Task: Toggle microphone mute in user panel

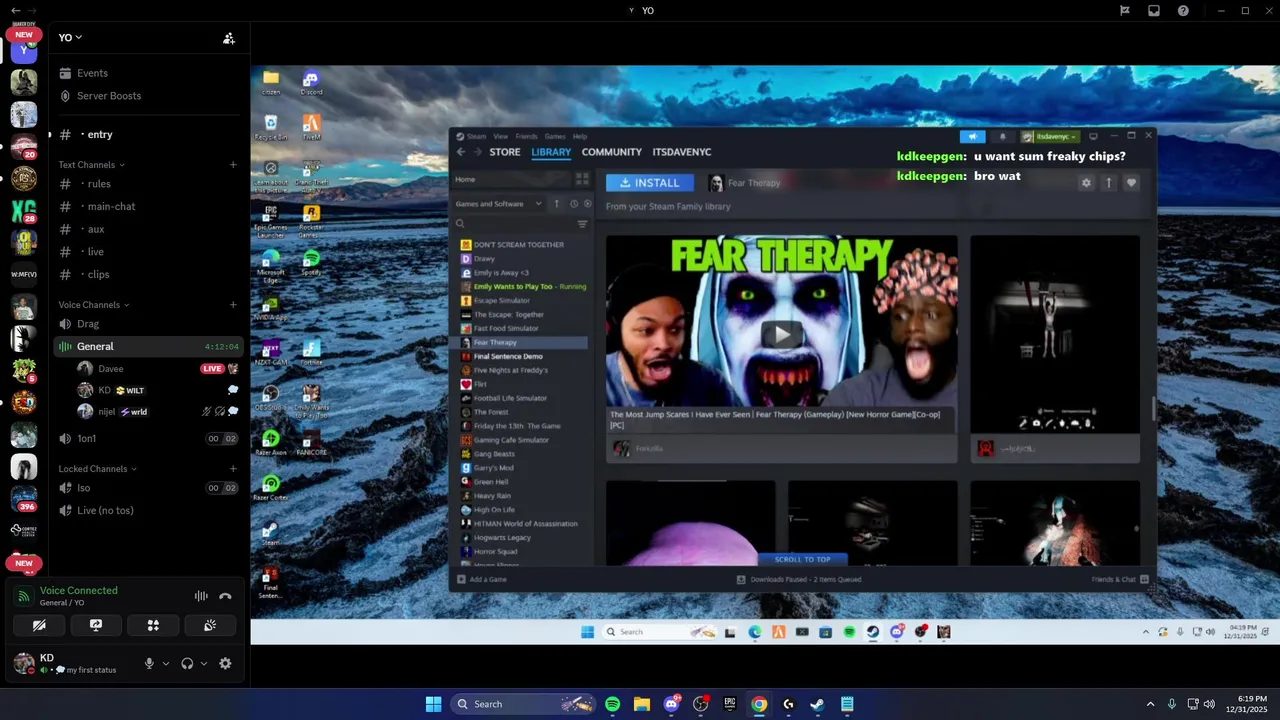Action: click(x=149, y=663)
